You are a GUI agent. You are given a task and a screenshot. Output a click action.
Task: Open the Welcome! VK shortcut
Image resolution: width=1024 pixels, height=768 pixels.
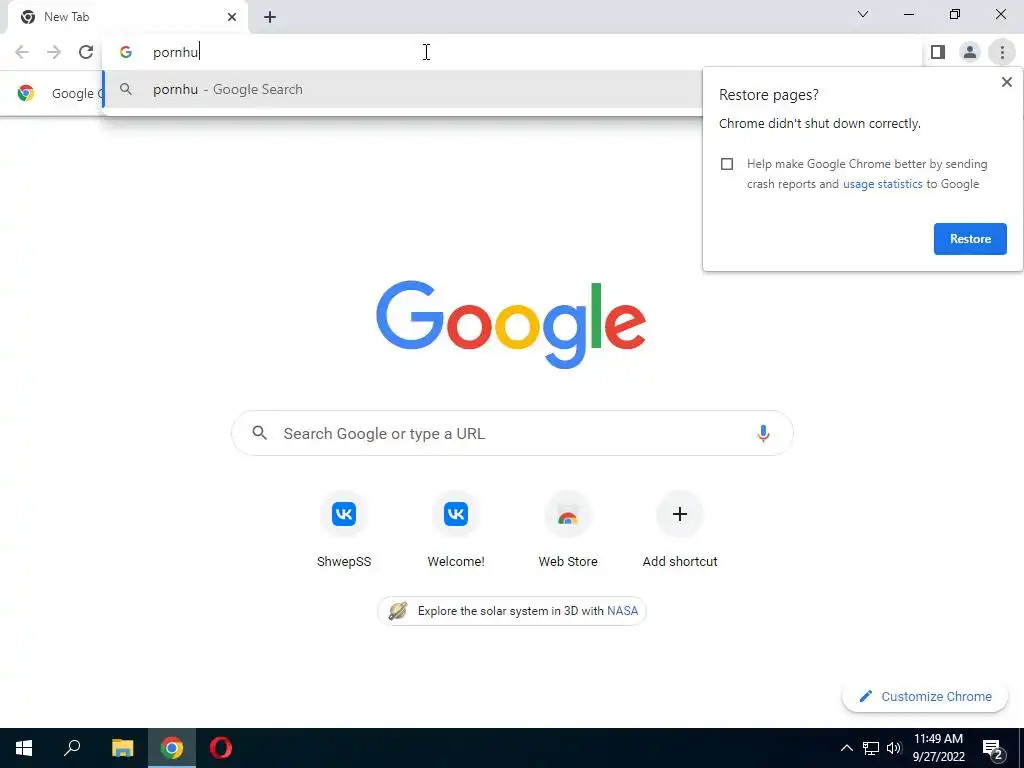[x=456, y=530]
